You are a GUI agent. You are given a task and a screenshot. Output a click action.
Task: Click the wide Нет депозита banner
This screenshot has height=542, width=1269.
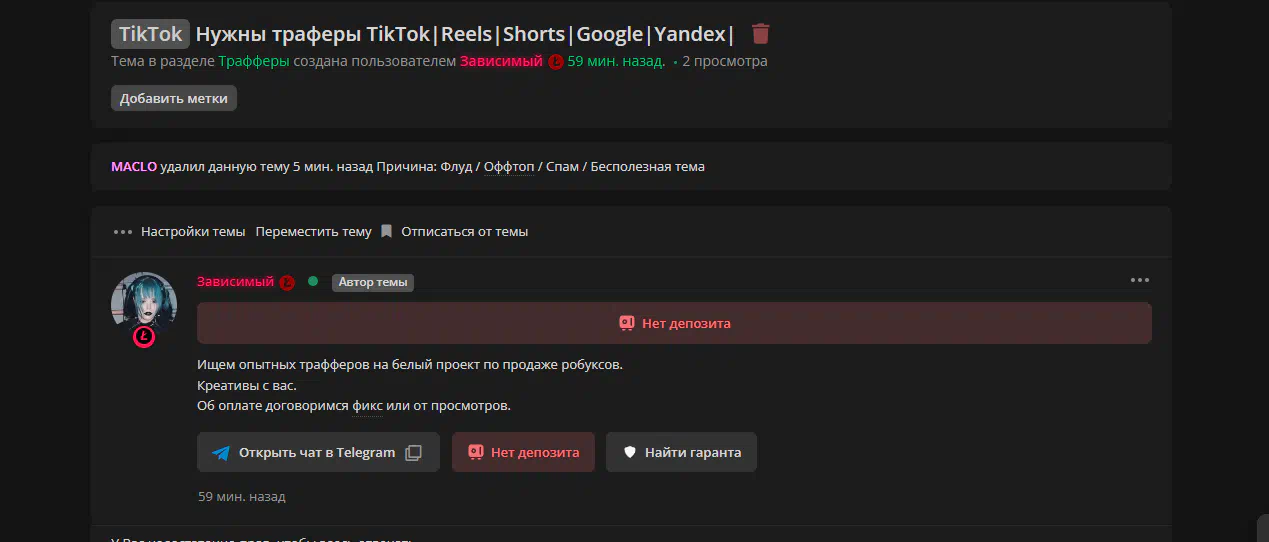[674, 323]
